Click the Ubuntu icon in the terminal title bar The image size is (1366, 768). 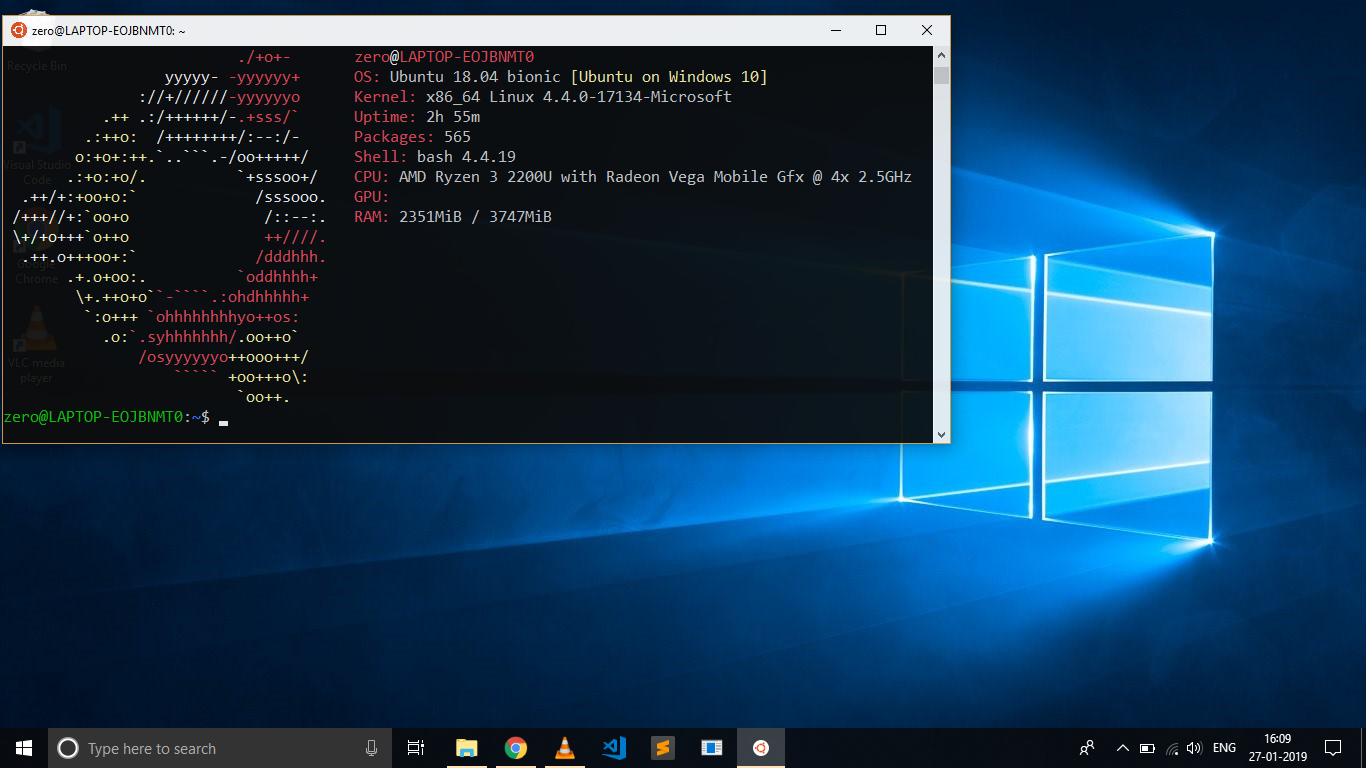(17, 30)
